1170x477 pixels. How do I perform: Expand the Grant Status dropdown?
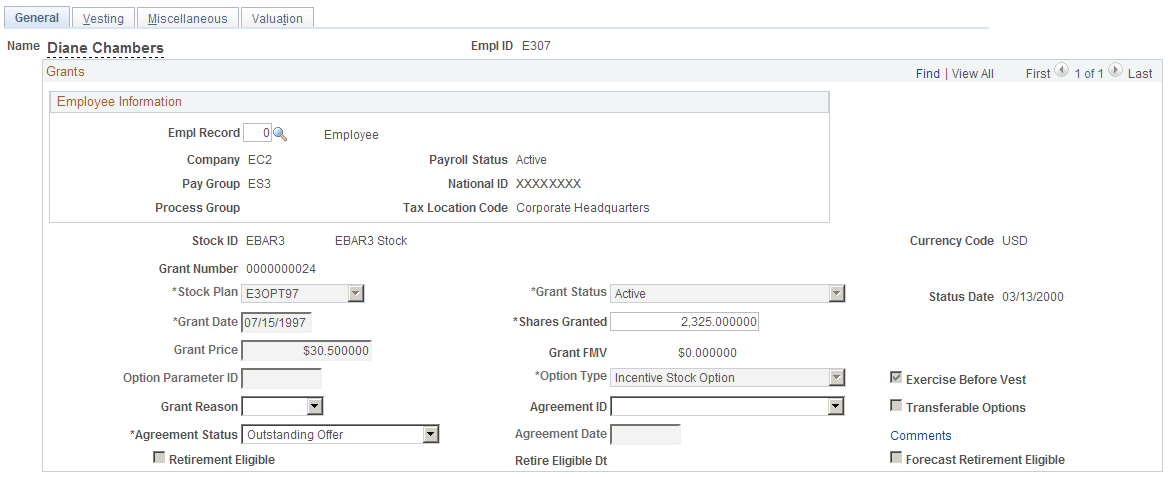[x=837, y=293]
